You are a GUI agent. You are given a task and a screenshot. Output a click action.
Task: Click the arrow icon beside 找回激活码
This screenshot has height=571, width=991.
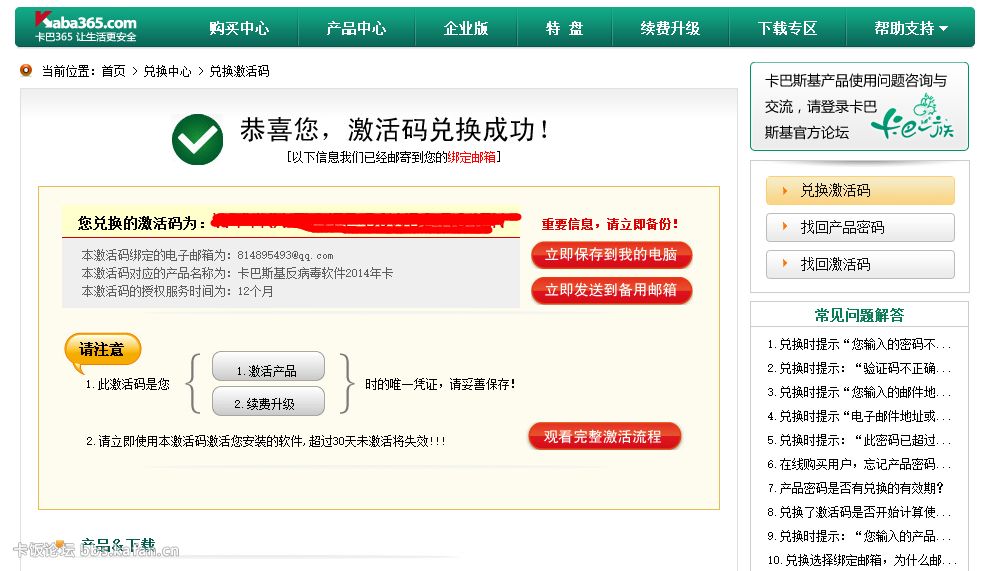tap(785, 264)
